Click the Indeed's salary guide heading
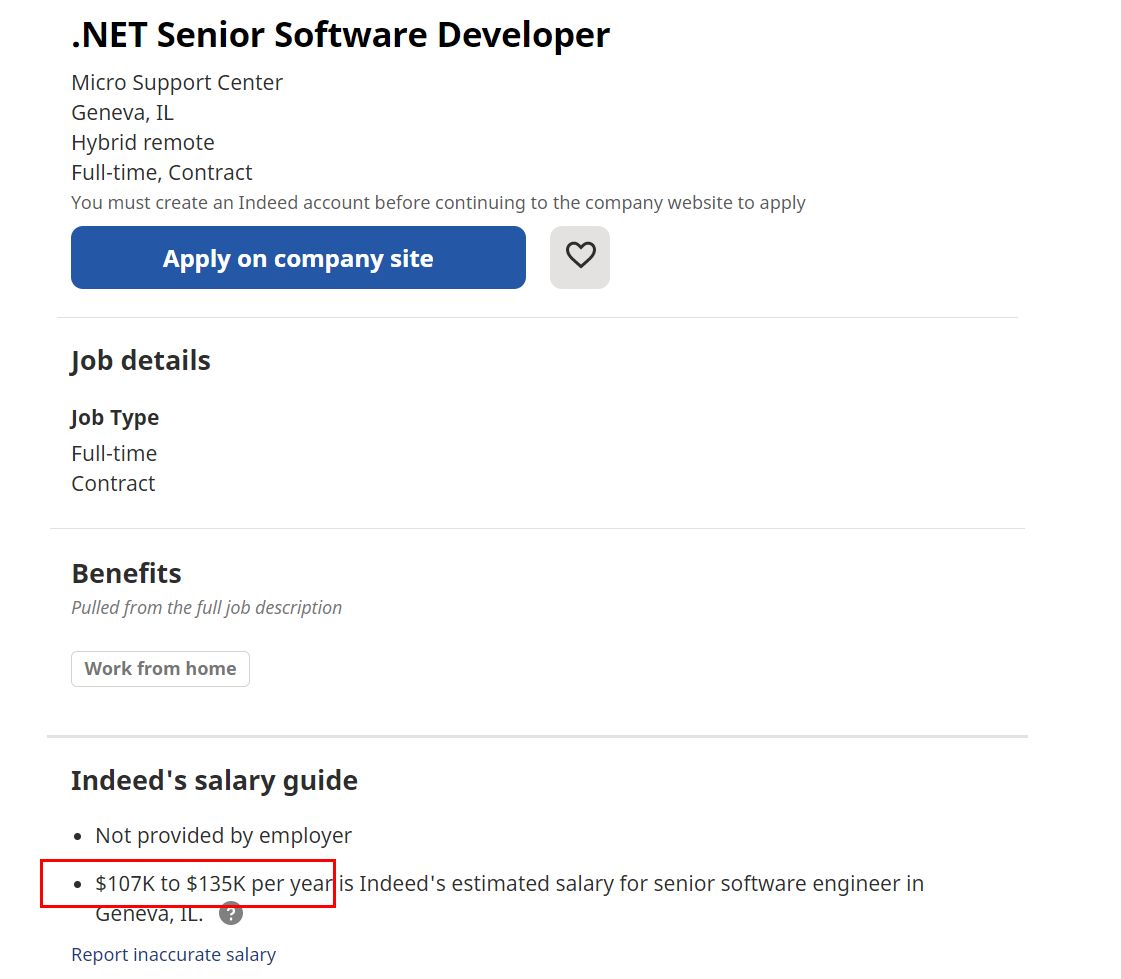Viewport: 1121px width, 979px height. [214, 781]
